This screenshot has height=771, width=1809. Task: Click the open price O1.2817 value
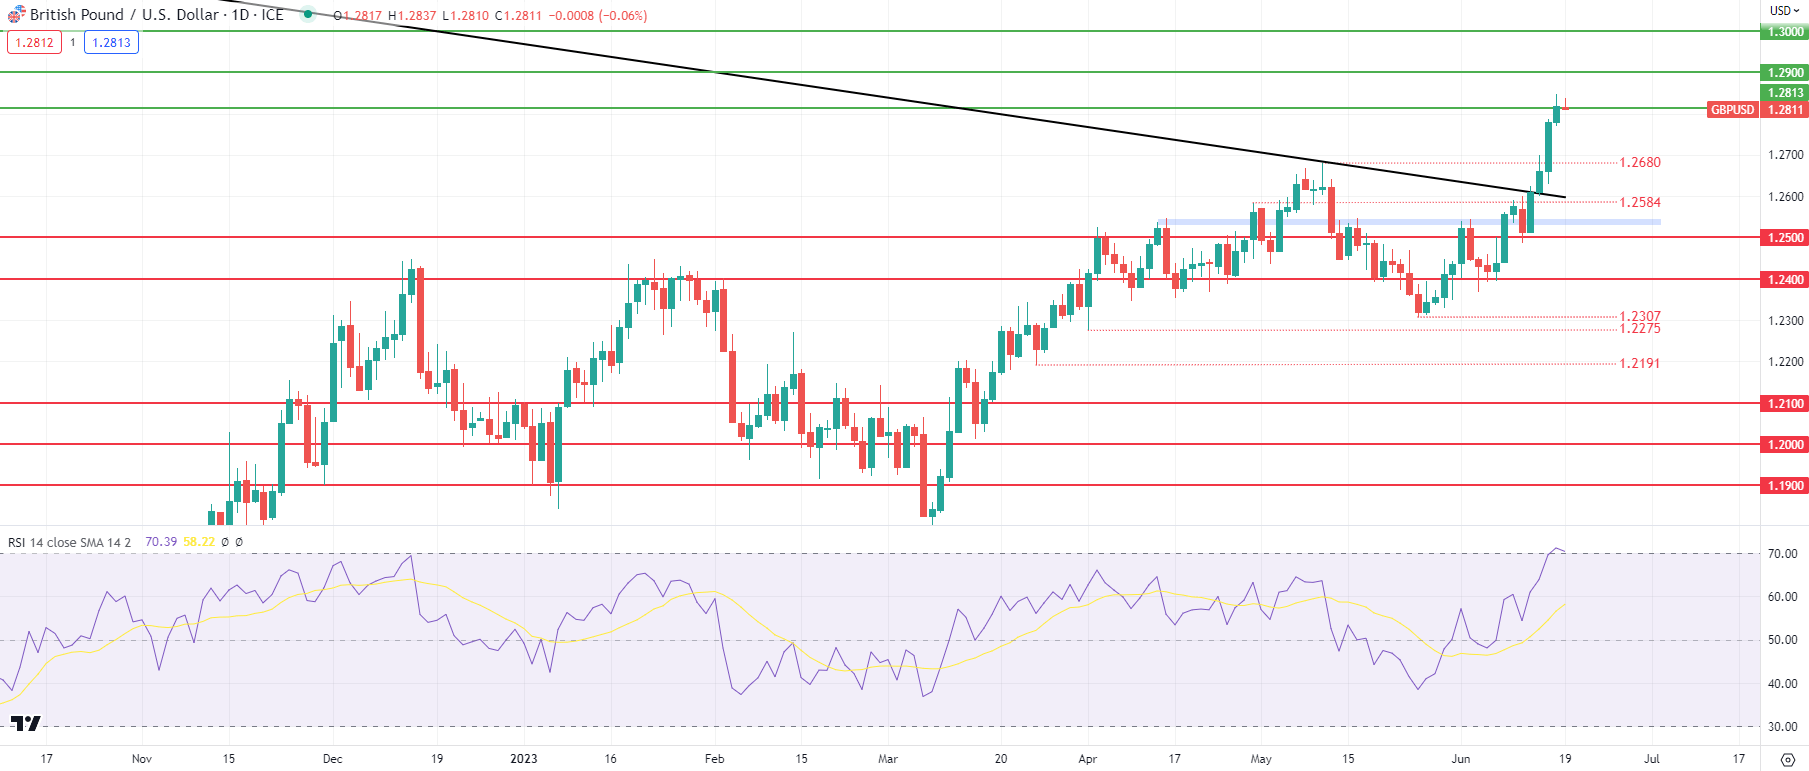358,16
